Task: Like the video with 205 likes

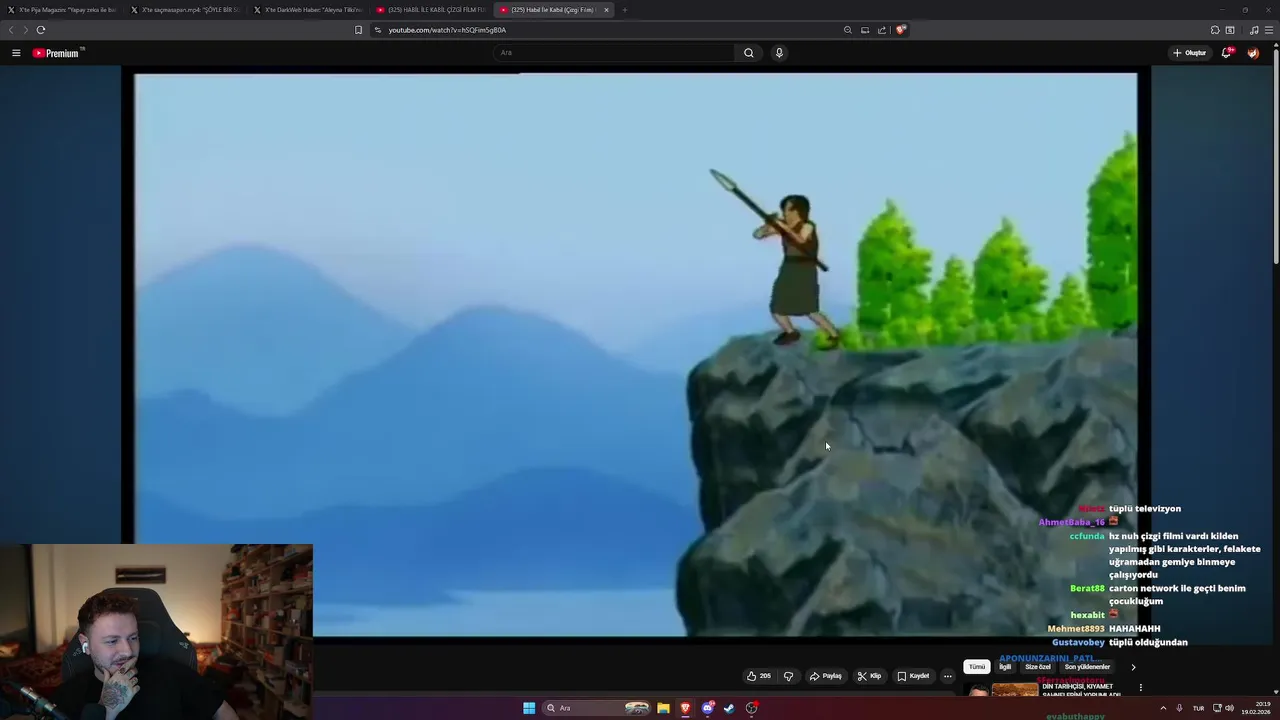Action: (759, 676)
